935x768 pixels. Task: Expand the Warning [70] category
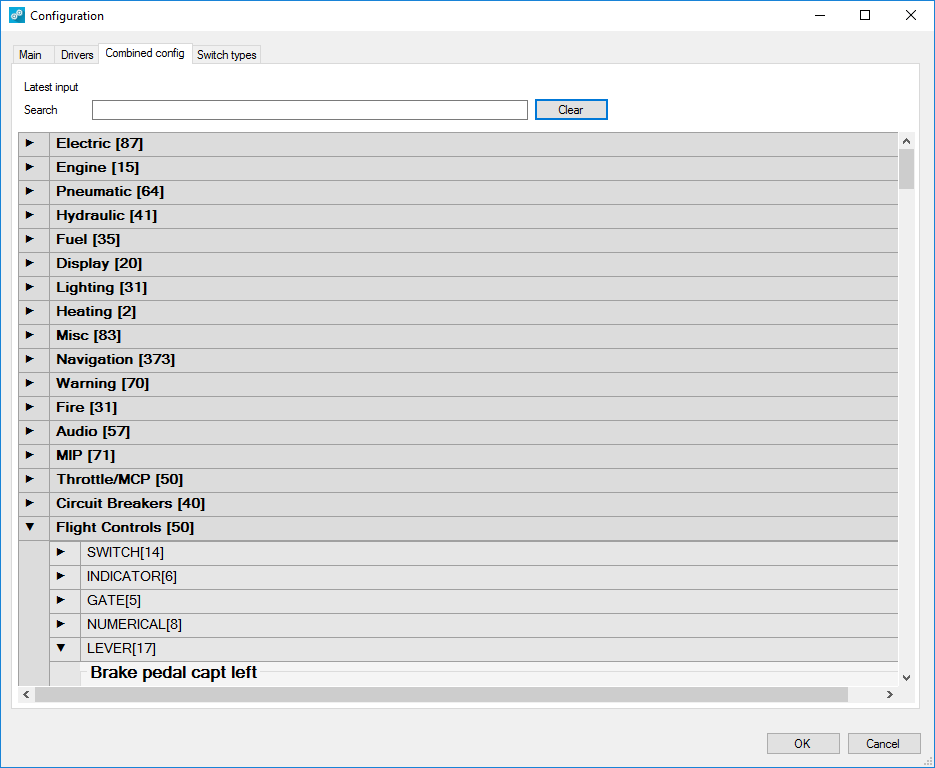coord(30,383)
